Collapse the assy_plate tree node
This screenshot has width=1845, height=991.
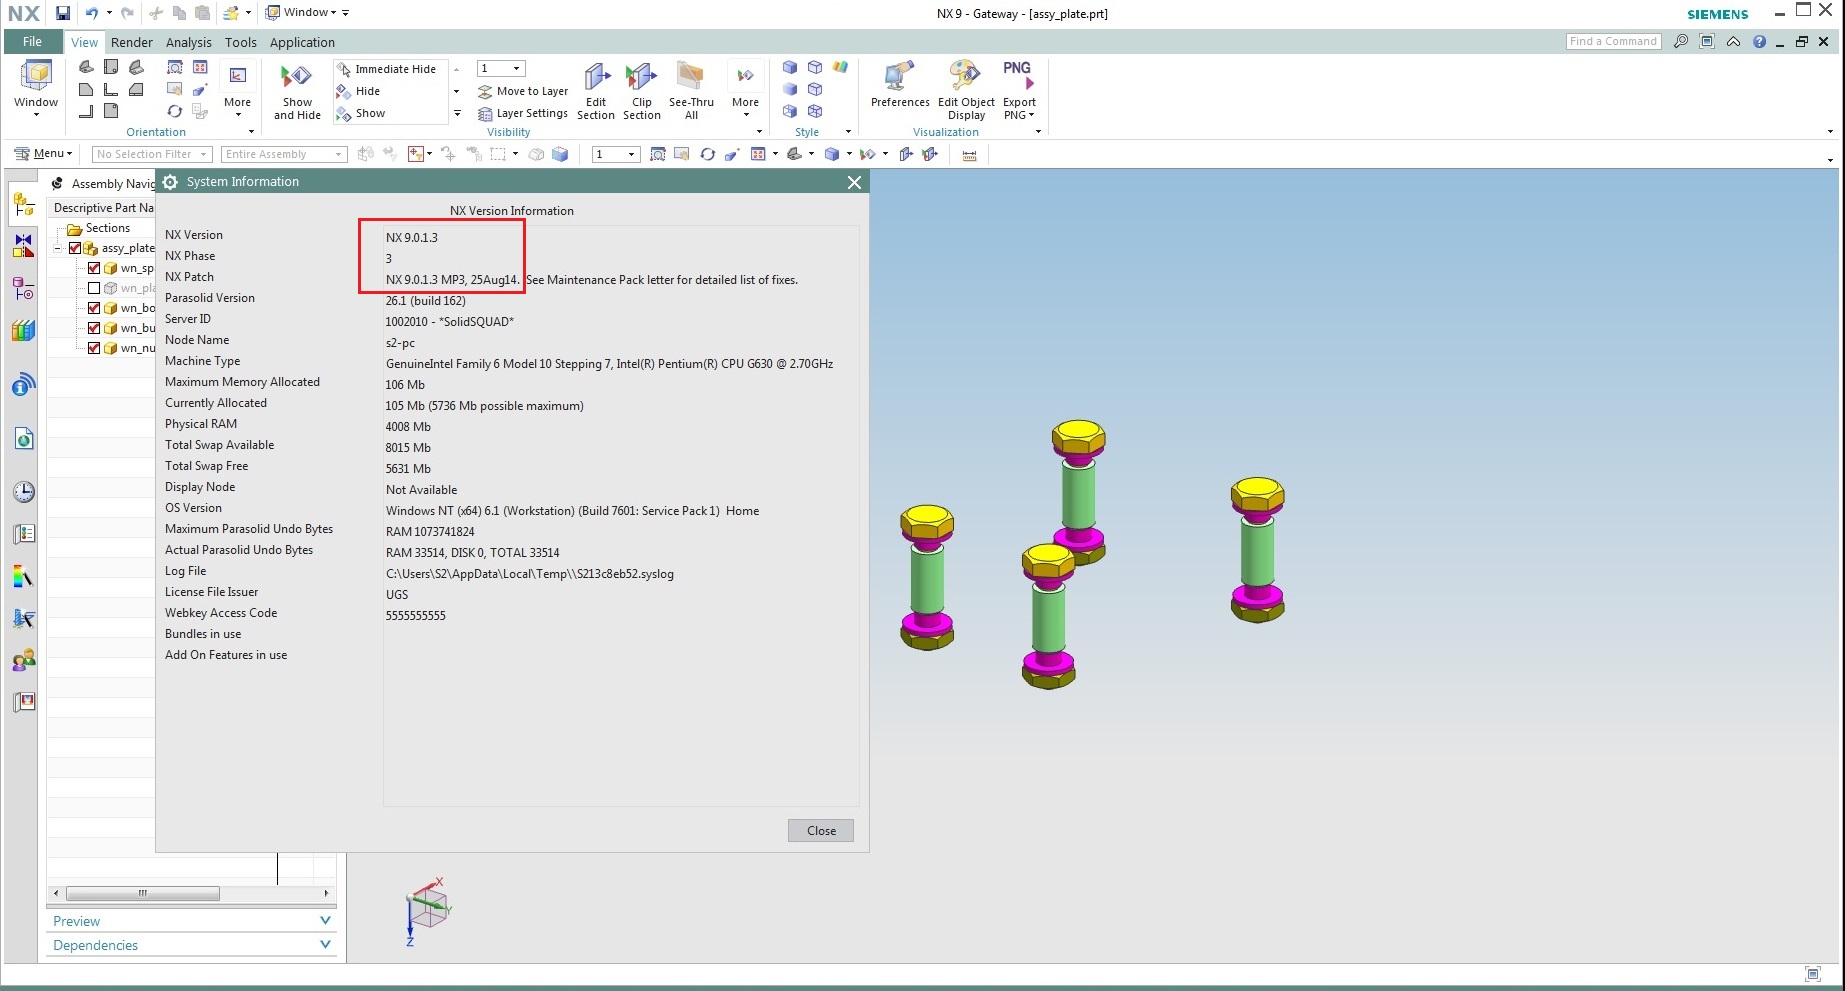click(x=59, y=248)
